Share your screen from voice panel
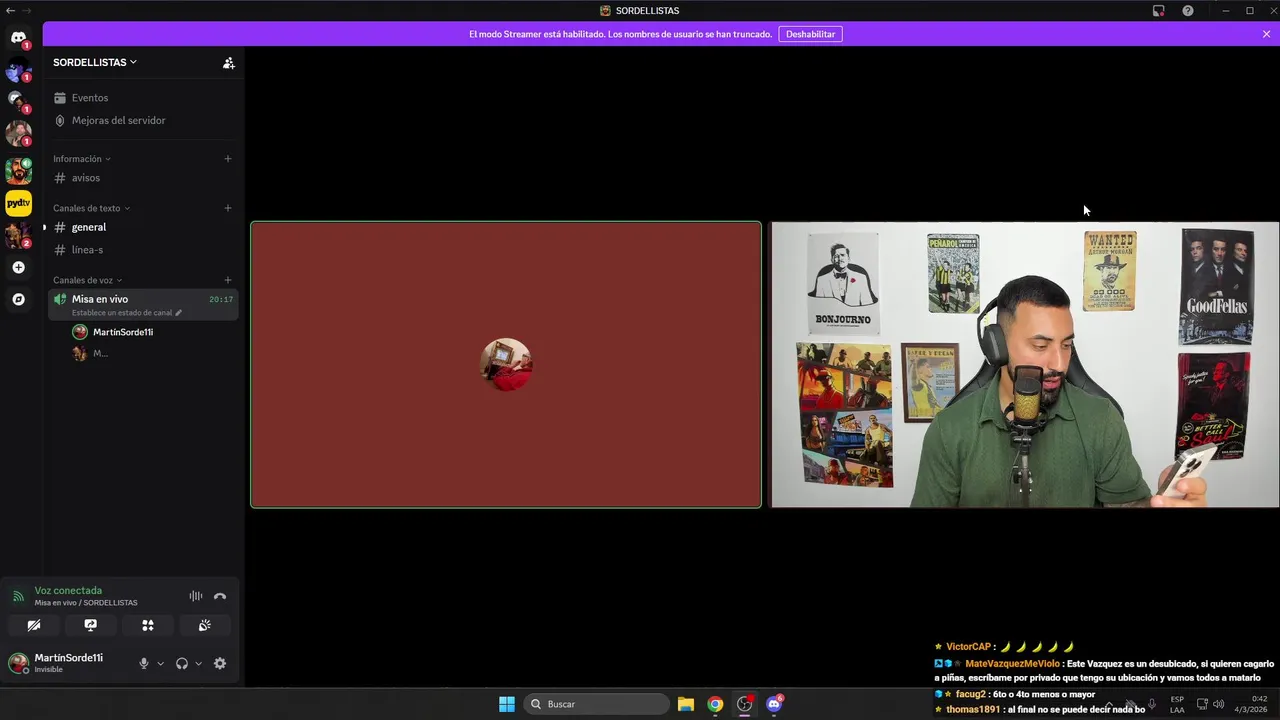 tap(91, 625)
